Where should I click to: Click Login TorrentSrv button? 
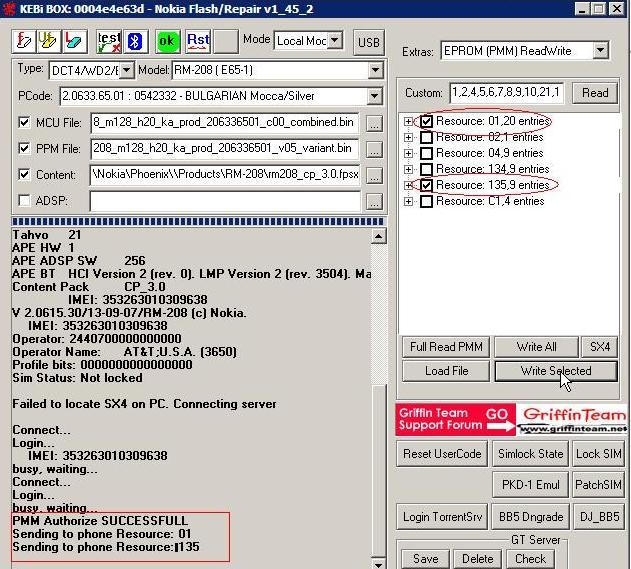pos(442,516)
